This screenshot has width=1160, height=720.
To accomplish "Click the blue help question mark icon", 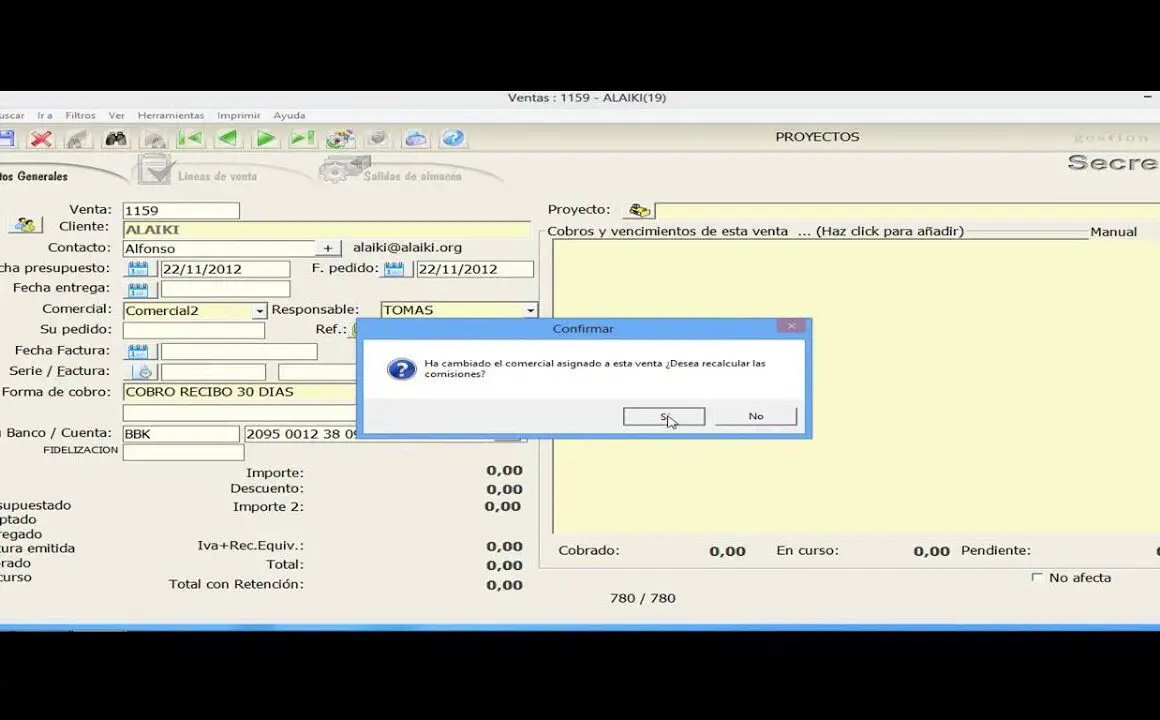I will click(x=453, y=139).
